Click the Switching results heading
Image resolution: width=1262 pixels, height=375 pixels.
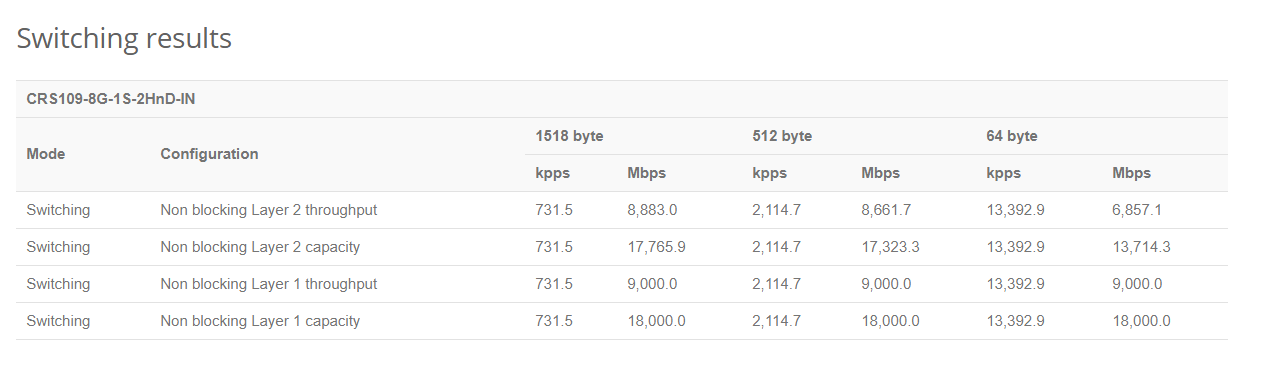tap(124, 39)
